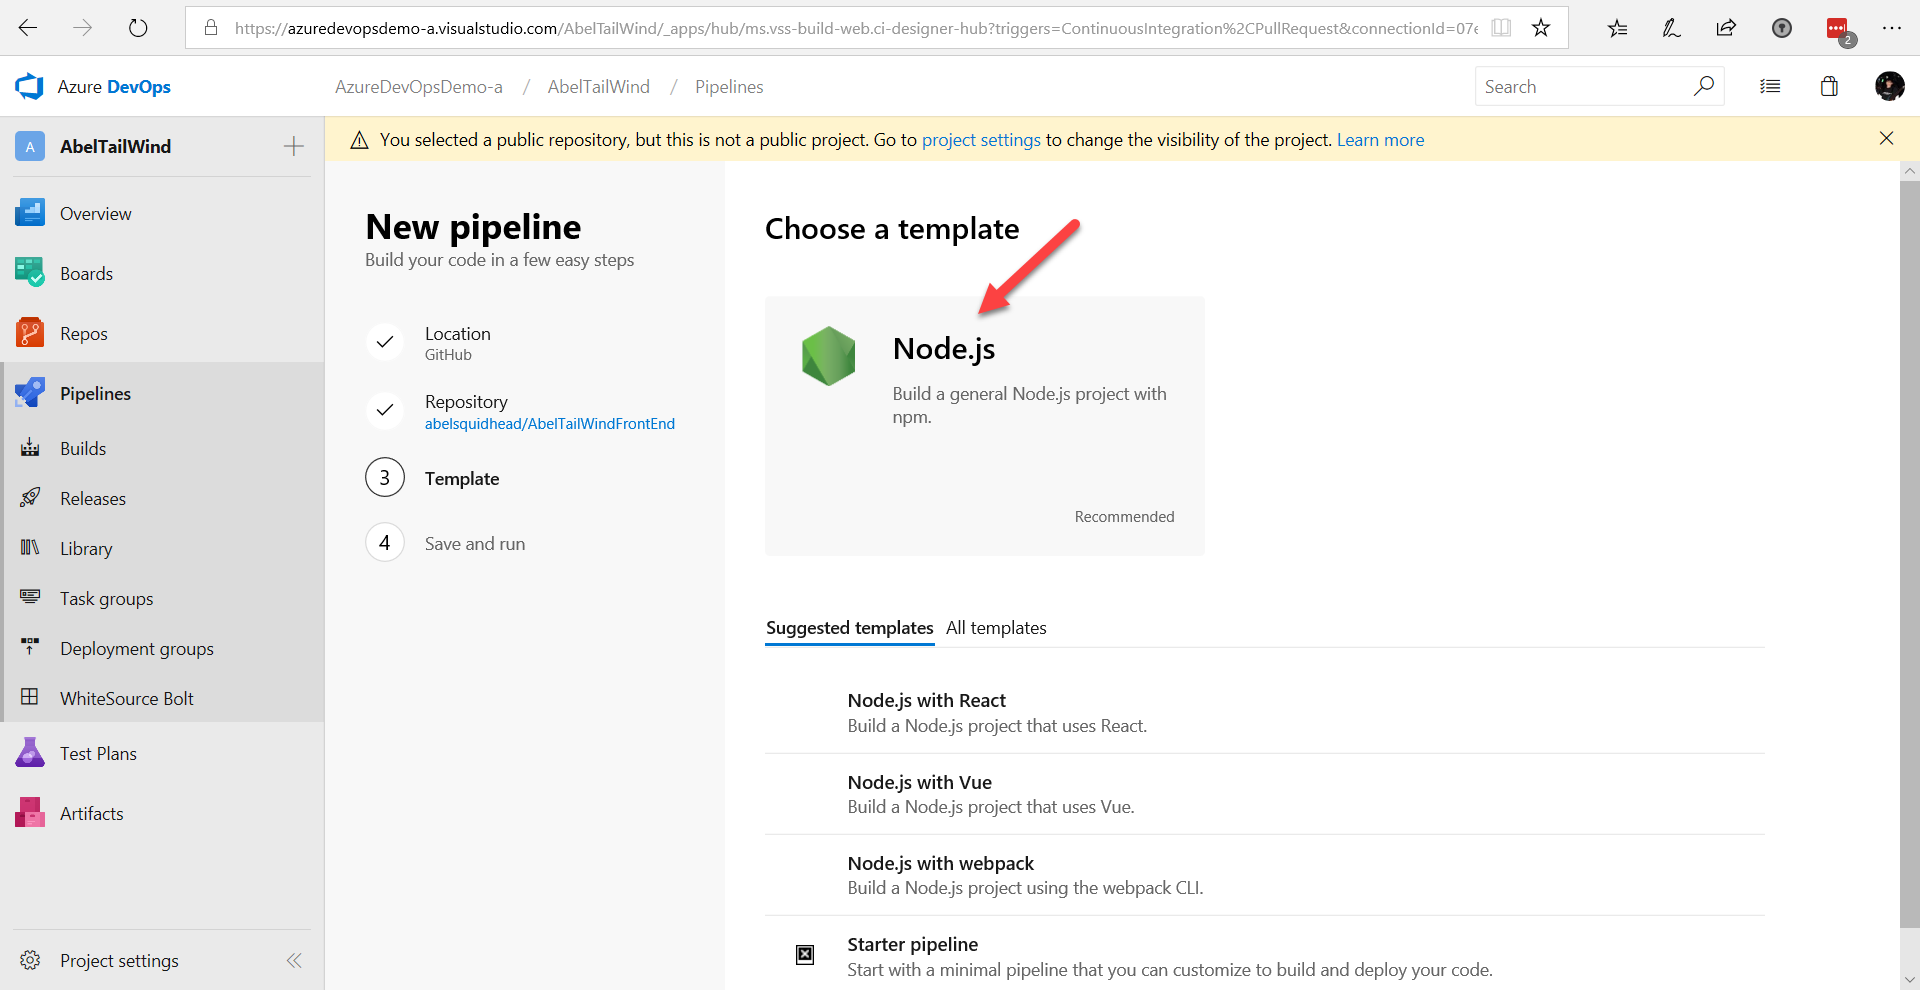This screenshot has height=990, width=1920.
Task: Open Test Plans in the sidebar
Action: click(162, 753)
